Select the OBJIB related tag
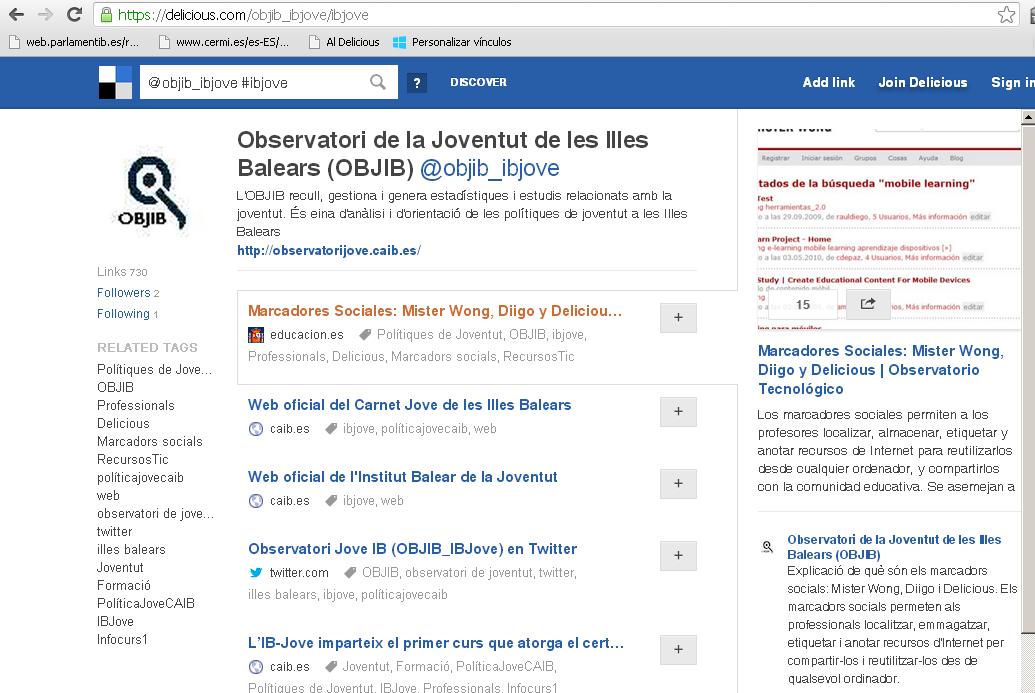This screenshot has height=693, width=1035. [x=116, y=387]
